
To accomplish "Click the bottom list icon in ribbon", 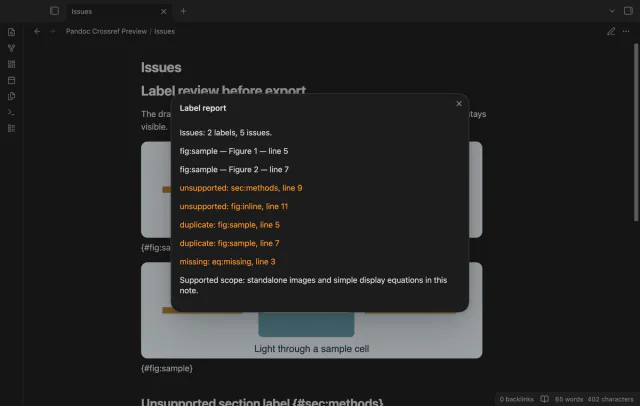I will (x=11, y=128).
